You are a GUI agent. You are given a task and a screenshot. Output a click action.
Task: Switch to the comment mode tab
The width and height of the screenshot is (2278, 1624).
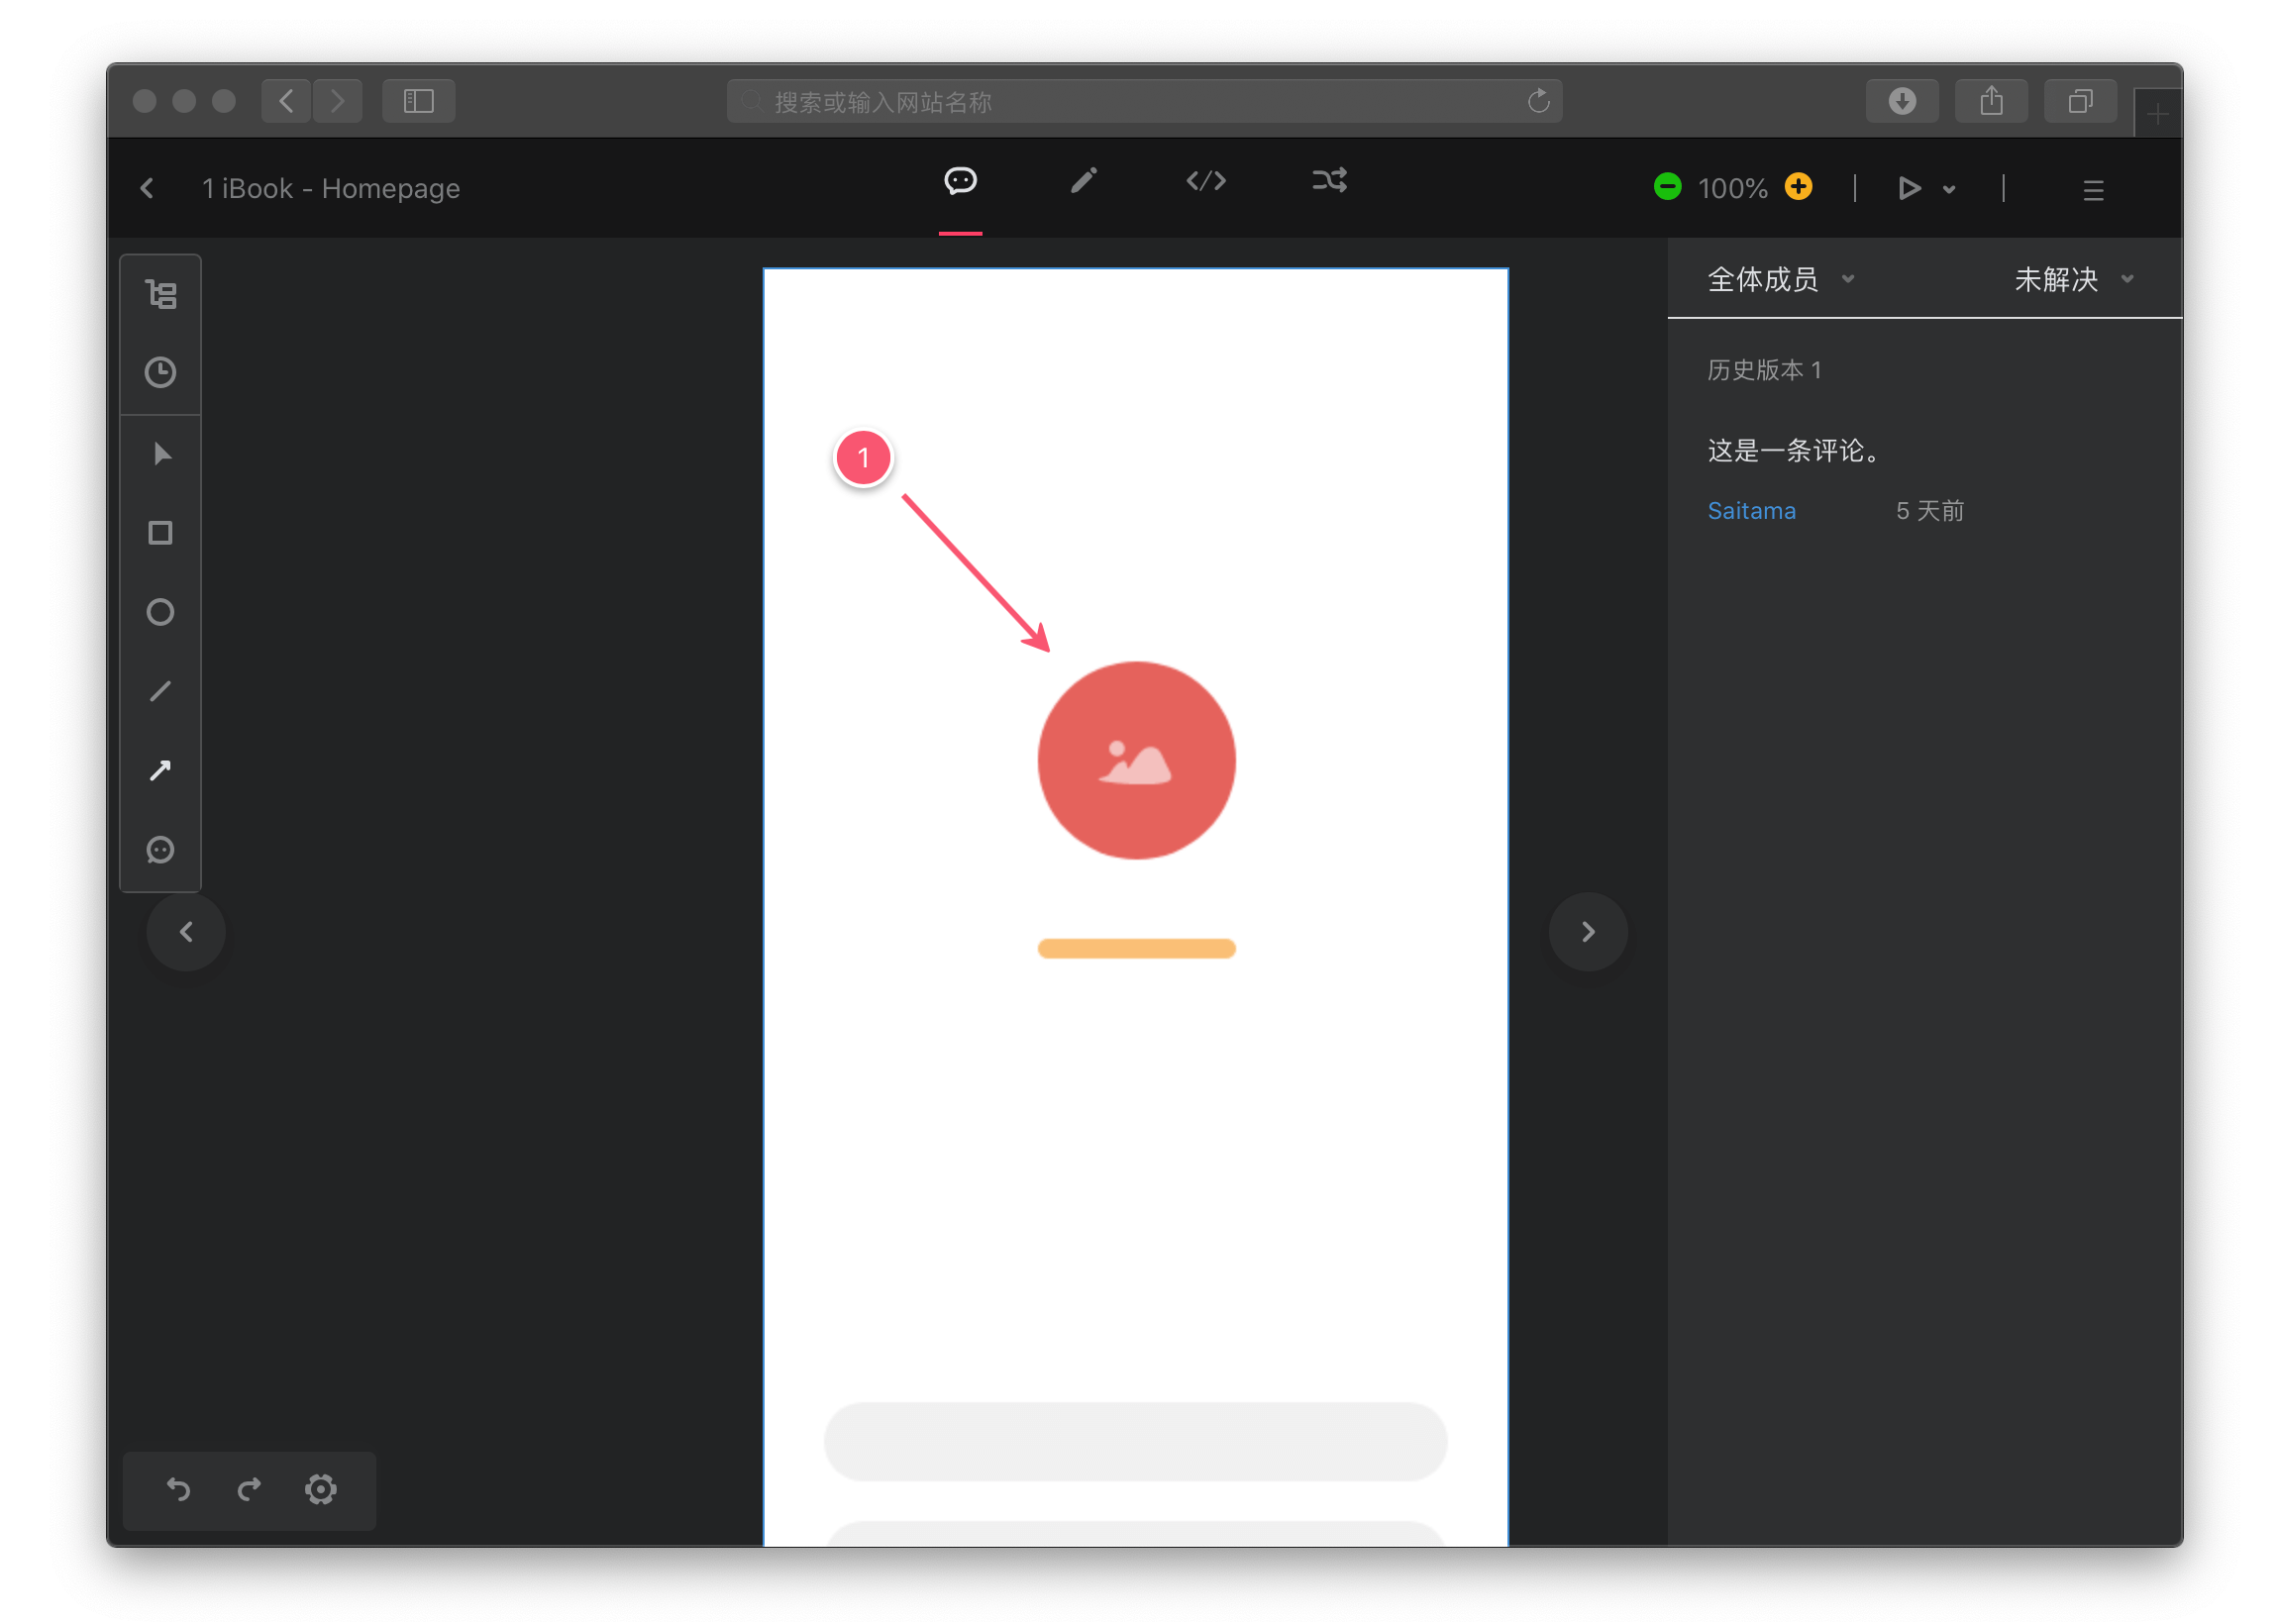(960, 181)
